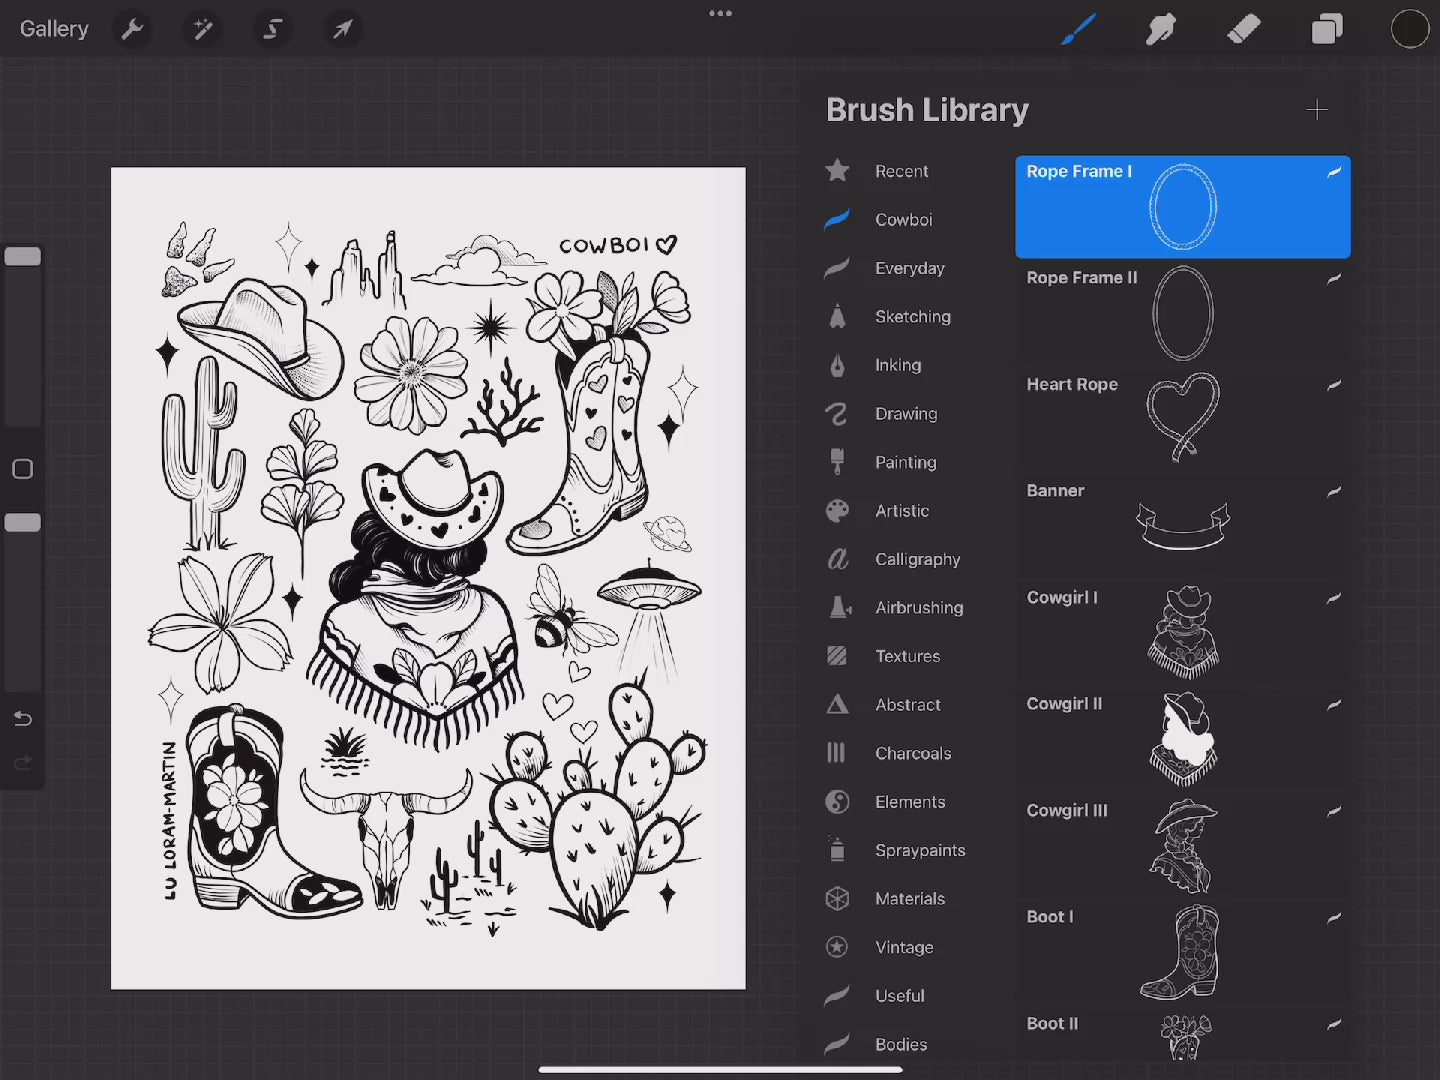Tap the paintbrush tool icon
Viewport: 1440px width, 1080px height.
click(x=1077, y=29)
